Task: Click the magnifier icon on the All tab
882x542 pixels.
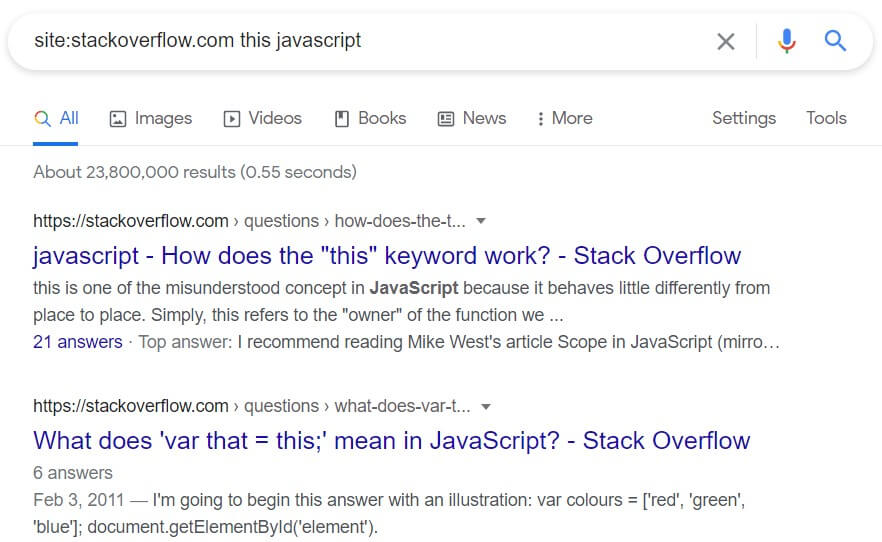Action: click(42, 119)
